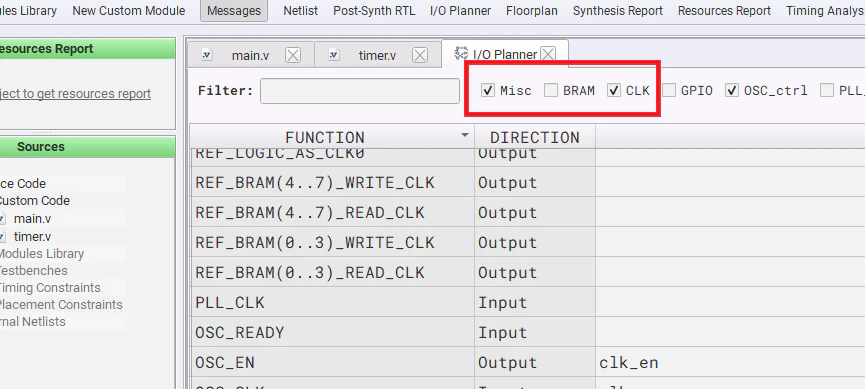
Task: Click the main.v tab file icon
Action: [x=207, y=55]
